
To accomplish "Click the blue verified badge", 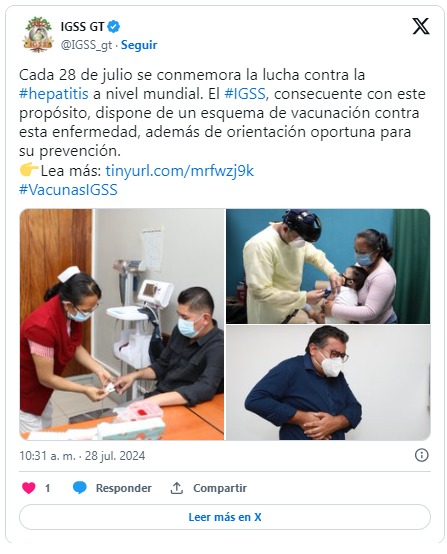I will tap(114, 26).
